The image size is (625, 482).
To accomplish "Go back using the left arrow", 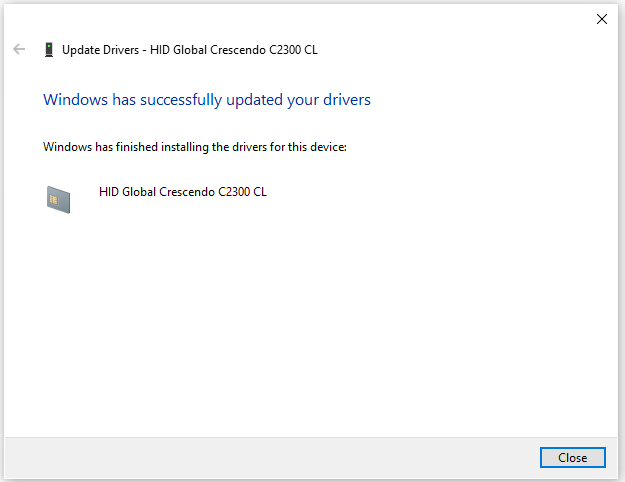I will coord(19,49).
